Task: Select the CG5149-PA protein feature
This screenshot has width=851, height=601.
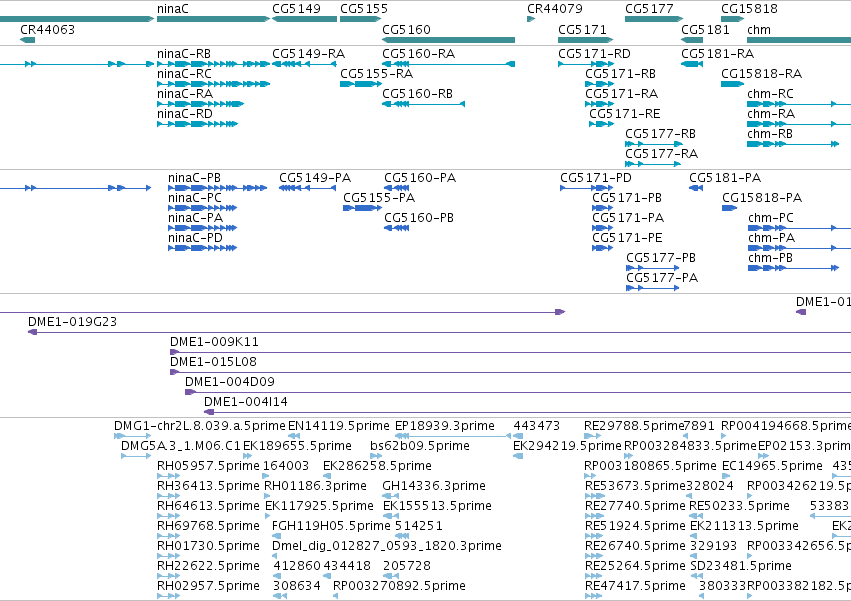Action: pos(307,188)
